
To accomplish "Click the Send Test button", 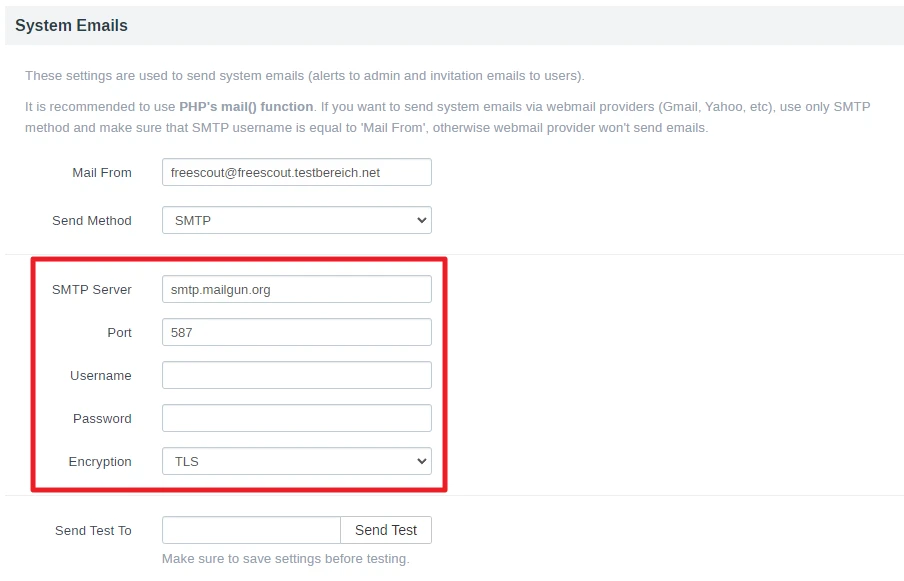I will pos(386,530).
